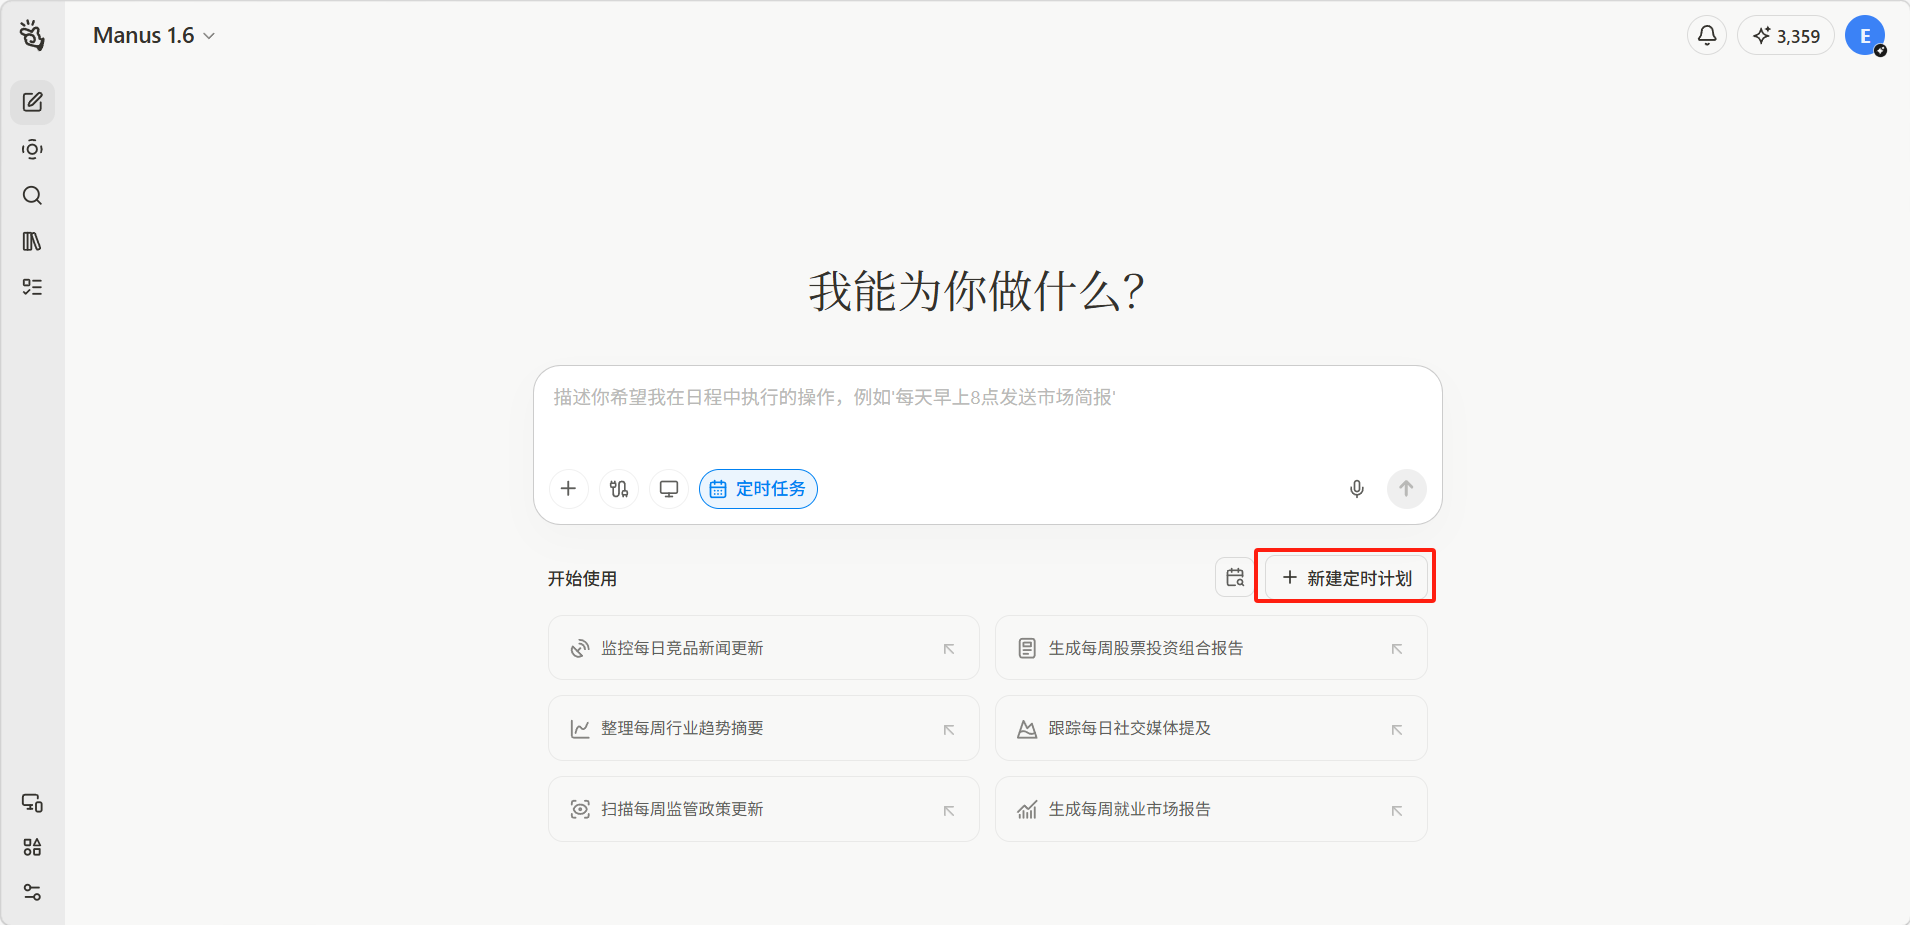This screenshot has height=925, width=1910.
Task: Expand the Manus 1.6 model dropdown
Action: (154, 36)
